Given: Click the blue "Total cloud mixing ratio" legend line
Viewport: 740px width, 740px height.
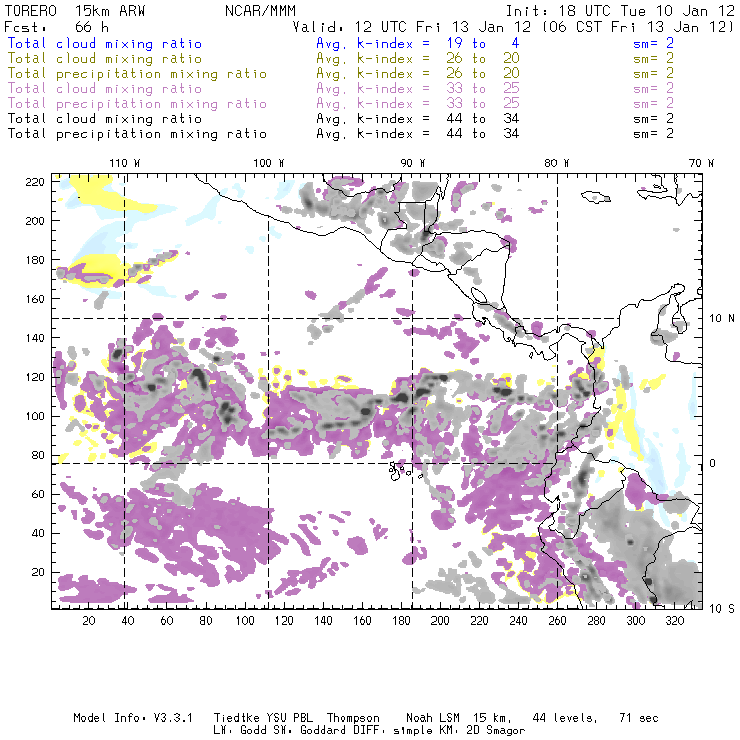Looking at the screenshot, I should (105, 43).
